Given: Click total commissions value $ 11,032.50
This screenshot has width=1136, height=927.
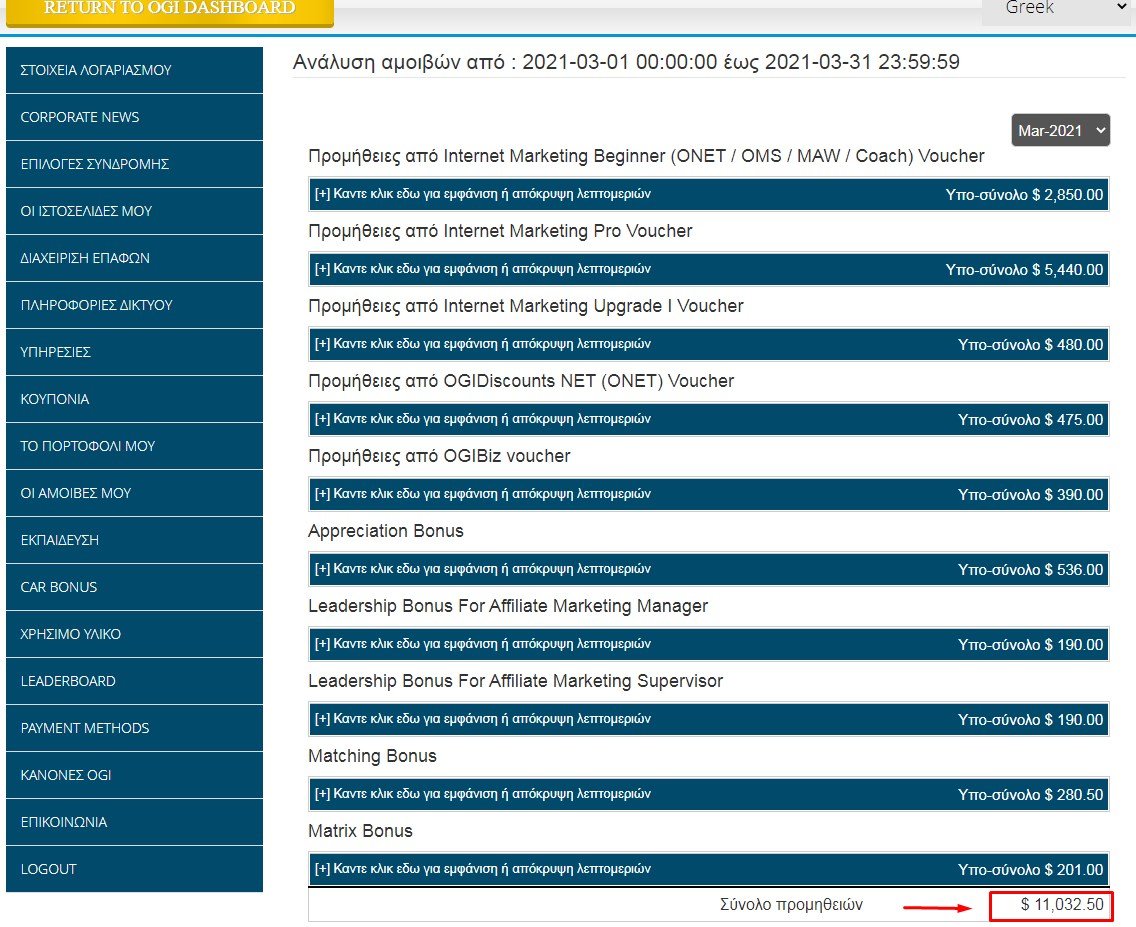Looking at the screenshot, I should 1062,905.
